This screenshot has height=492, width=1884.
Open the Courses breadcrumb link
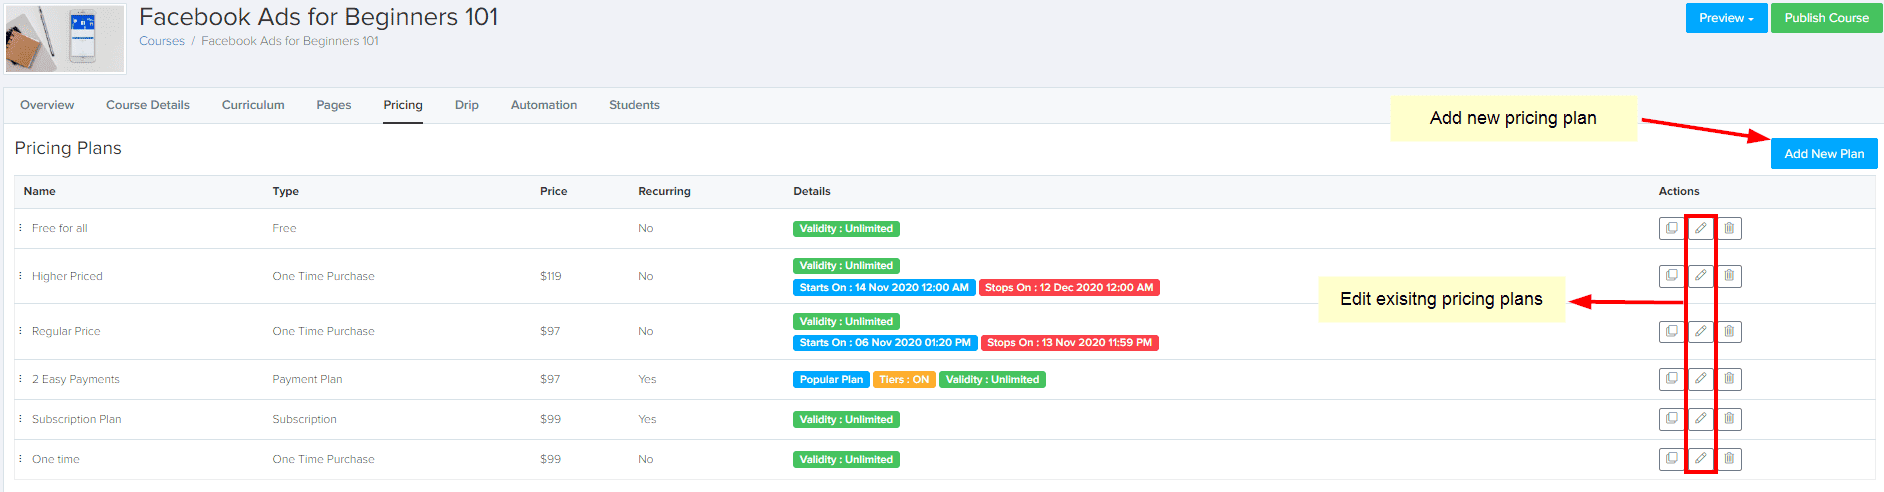point(162,41)
